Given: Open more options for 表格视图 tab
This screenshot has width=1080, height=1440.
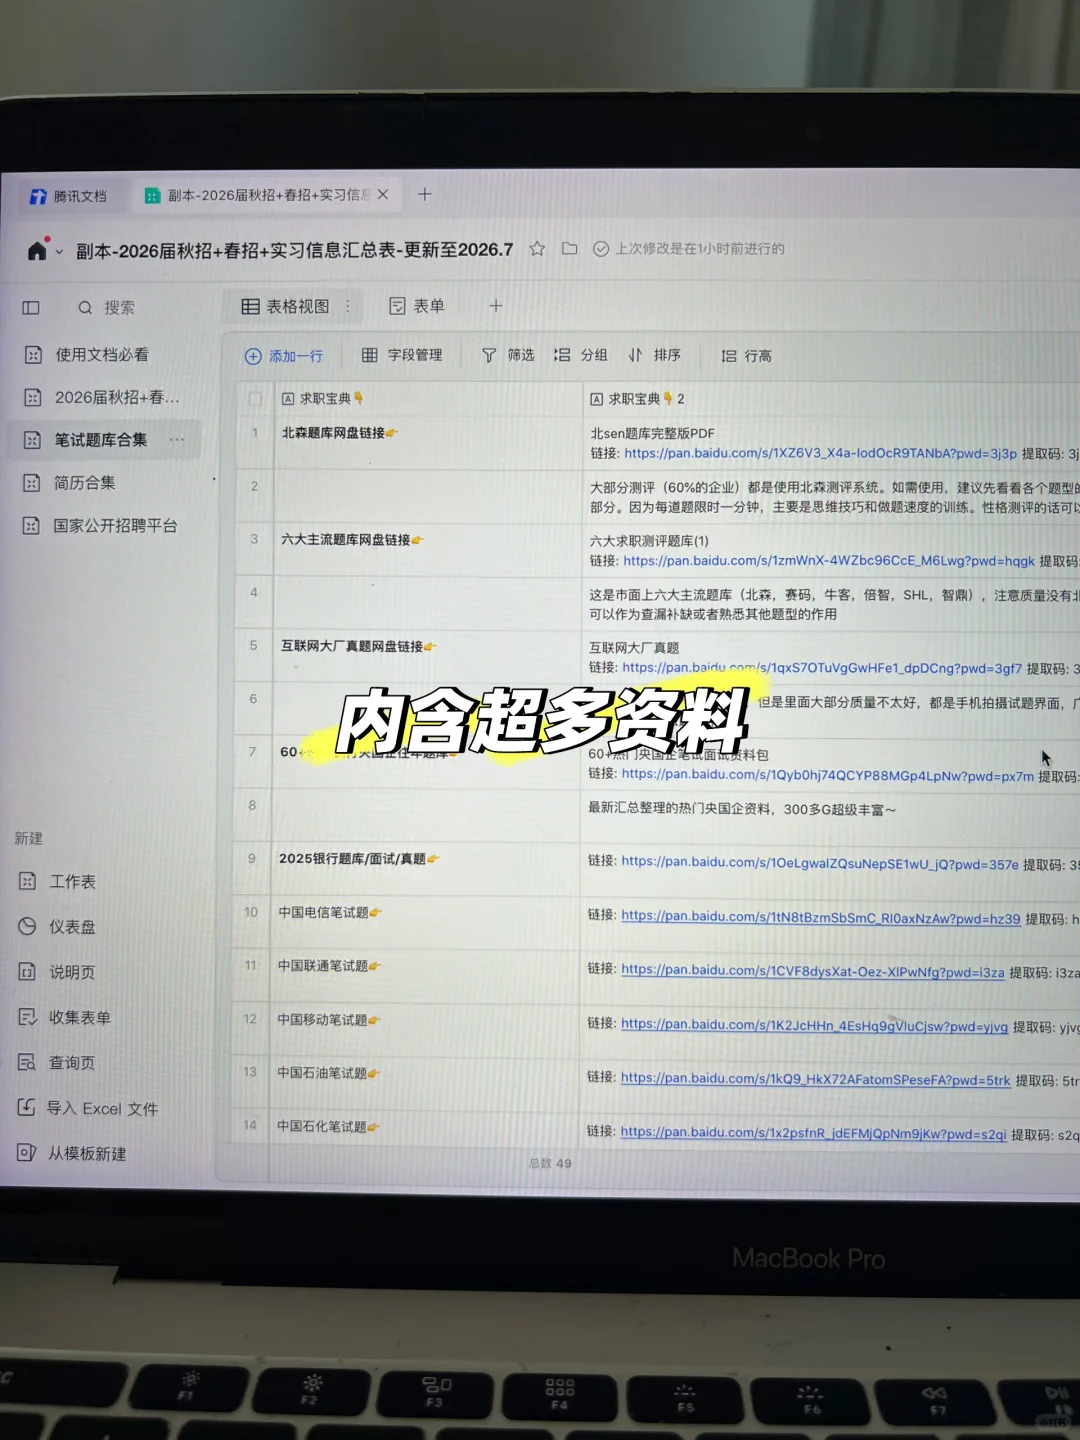Looking at the screenshot, I should click(x=348, y=306).
